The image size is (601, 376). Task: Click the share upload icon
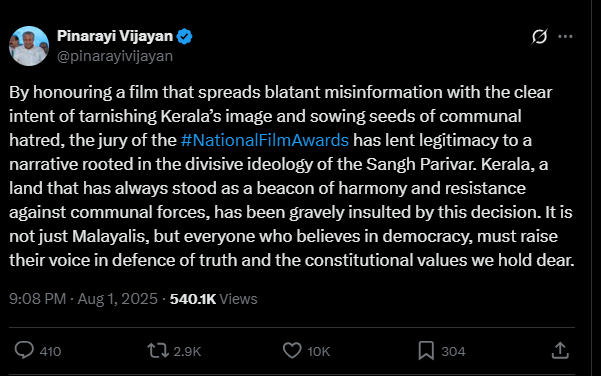click(x=560, y=350)
